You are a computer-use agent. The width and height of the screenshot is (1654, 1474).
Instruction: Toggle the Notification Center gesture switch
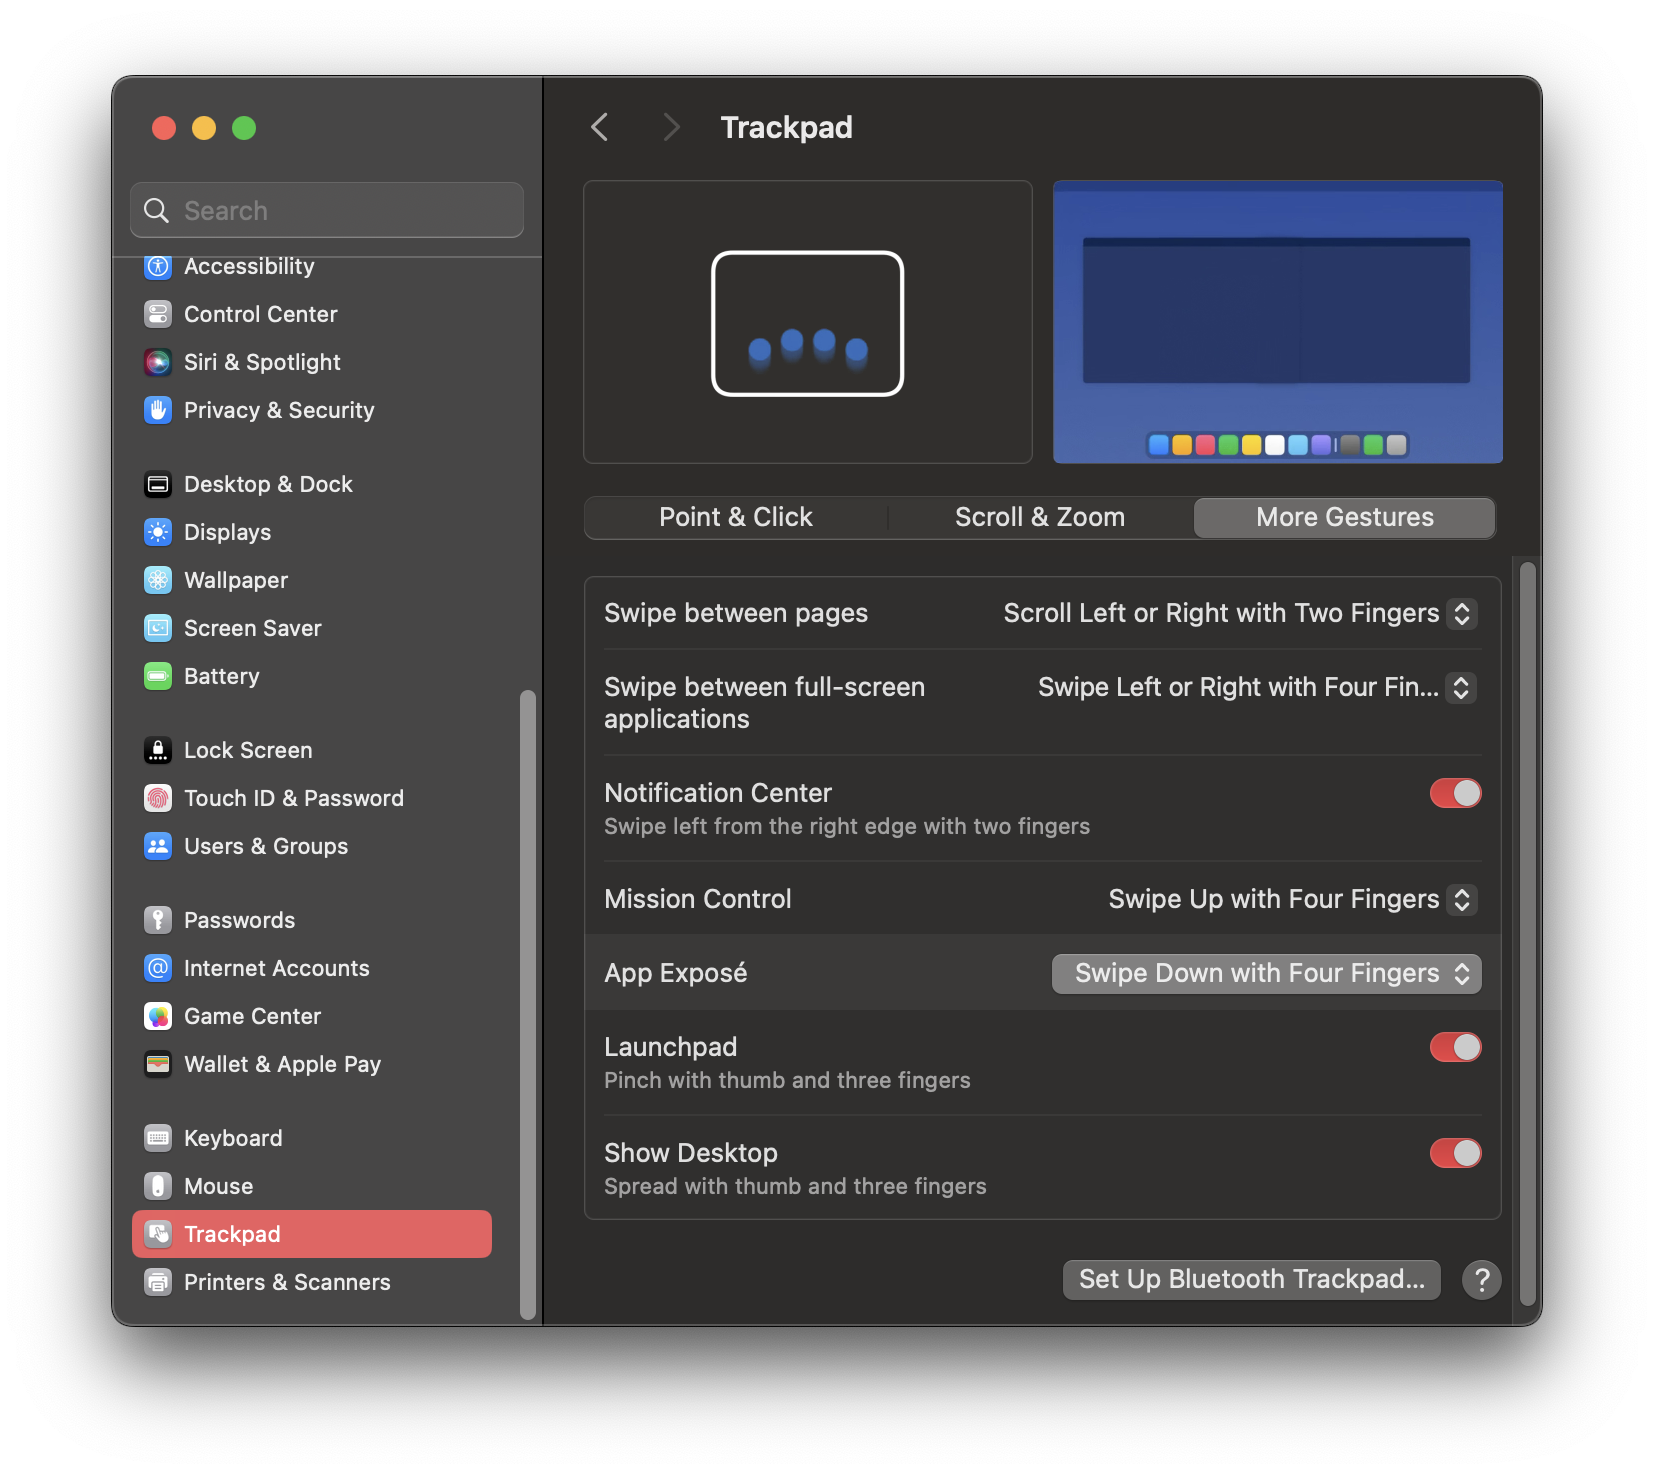tap(1455, 793)
